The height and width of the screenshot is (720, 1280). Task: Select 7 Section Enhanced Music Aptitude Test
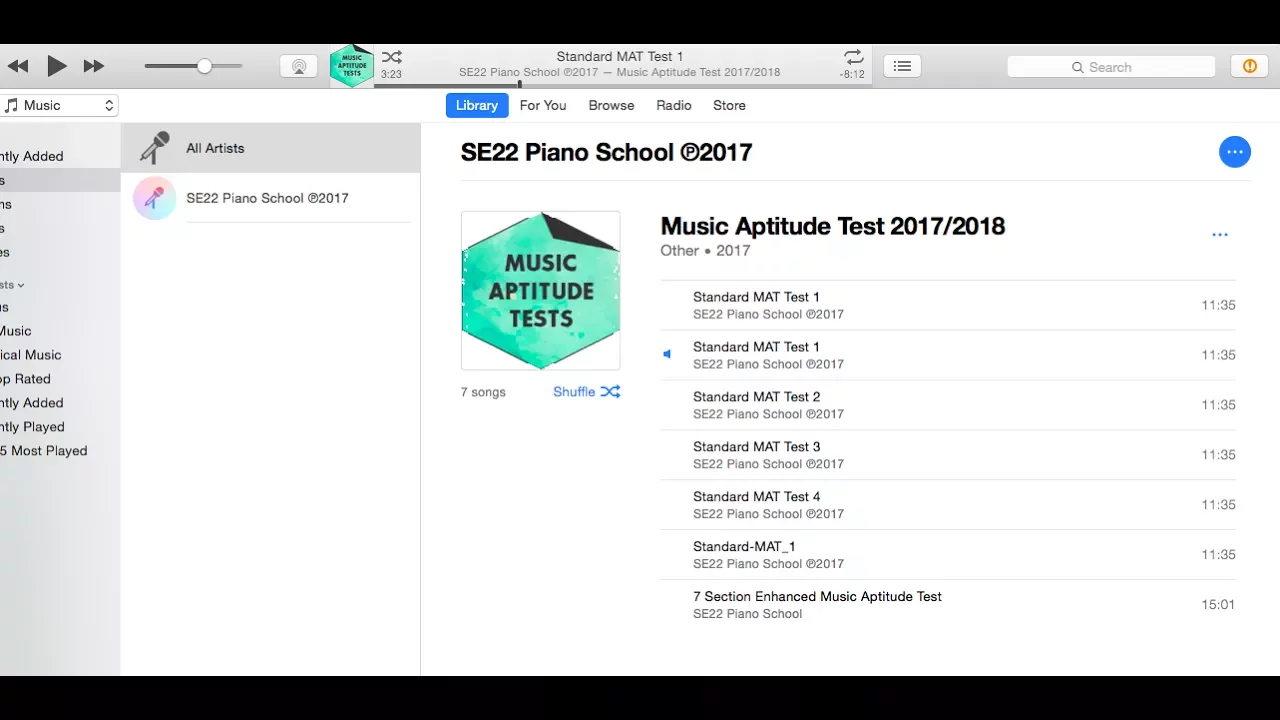[x=948, y=605]
